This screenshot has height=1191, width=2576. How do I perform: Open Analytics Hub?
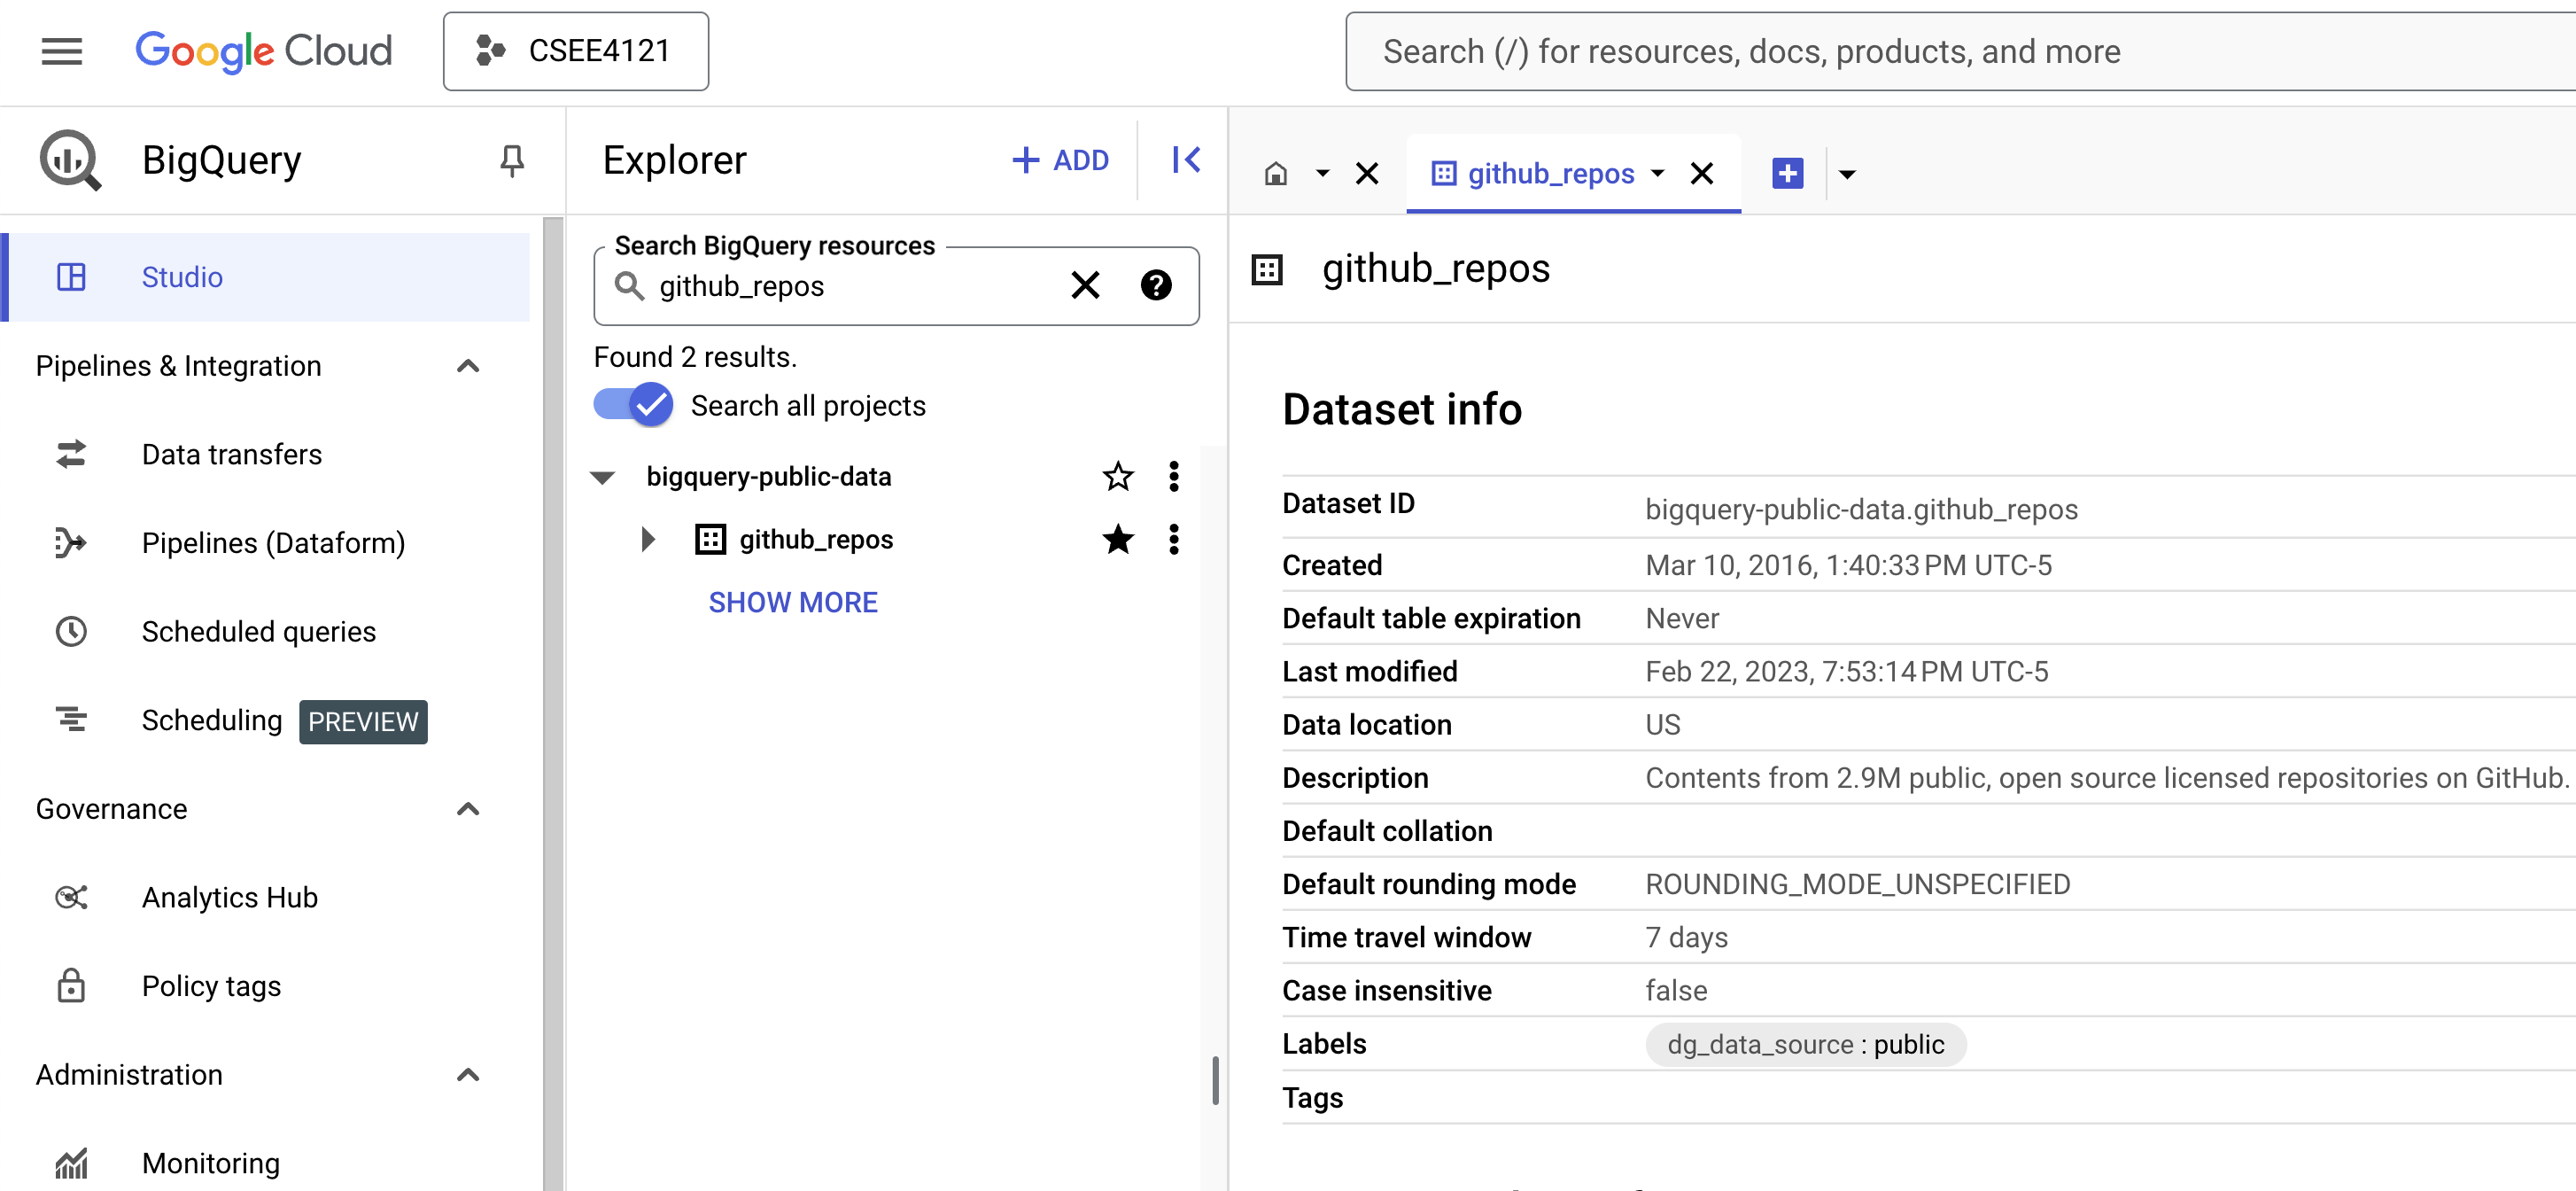(229, 897)
